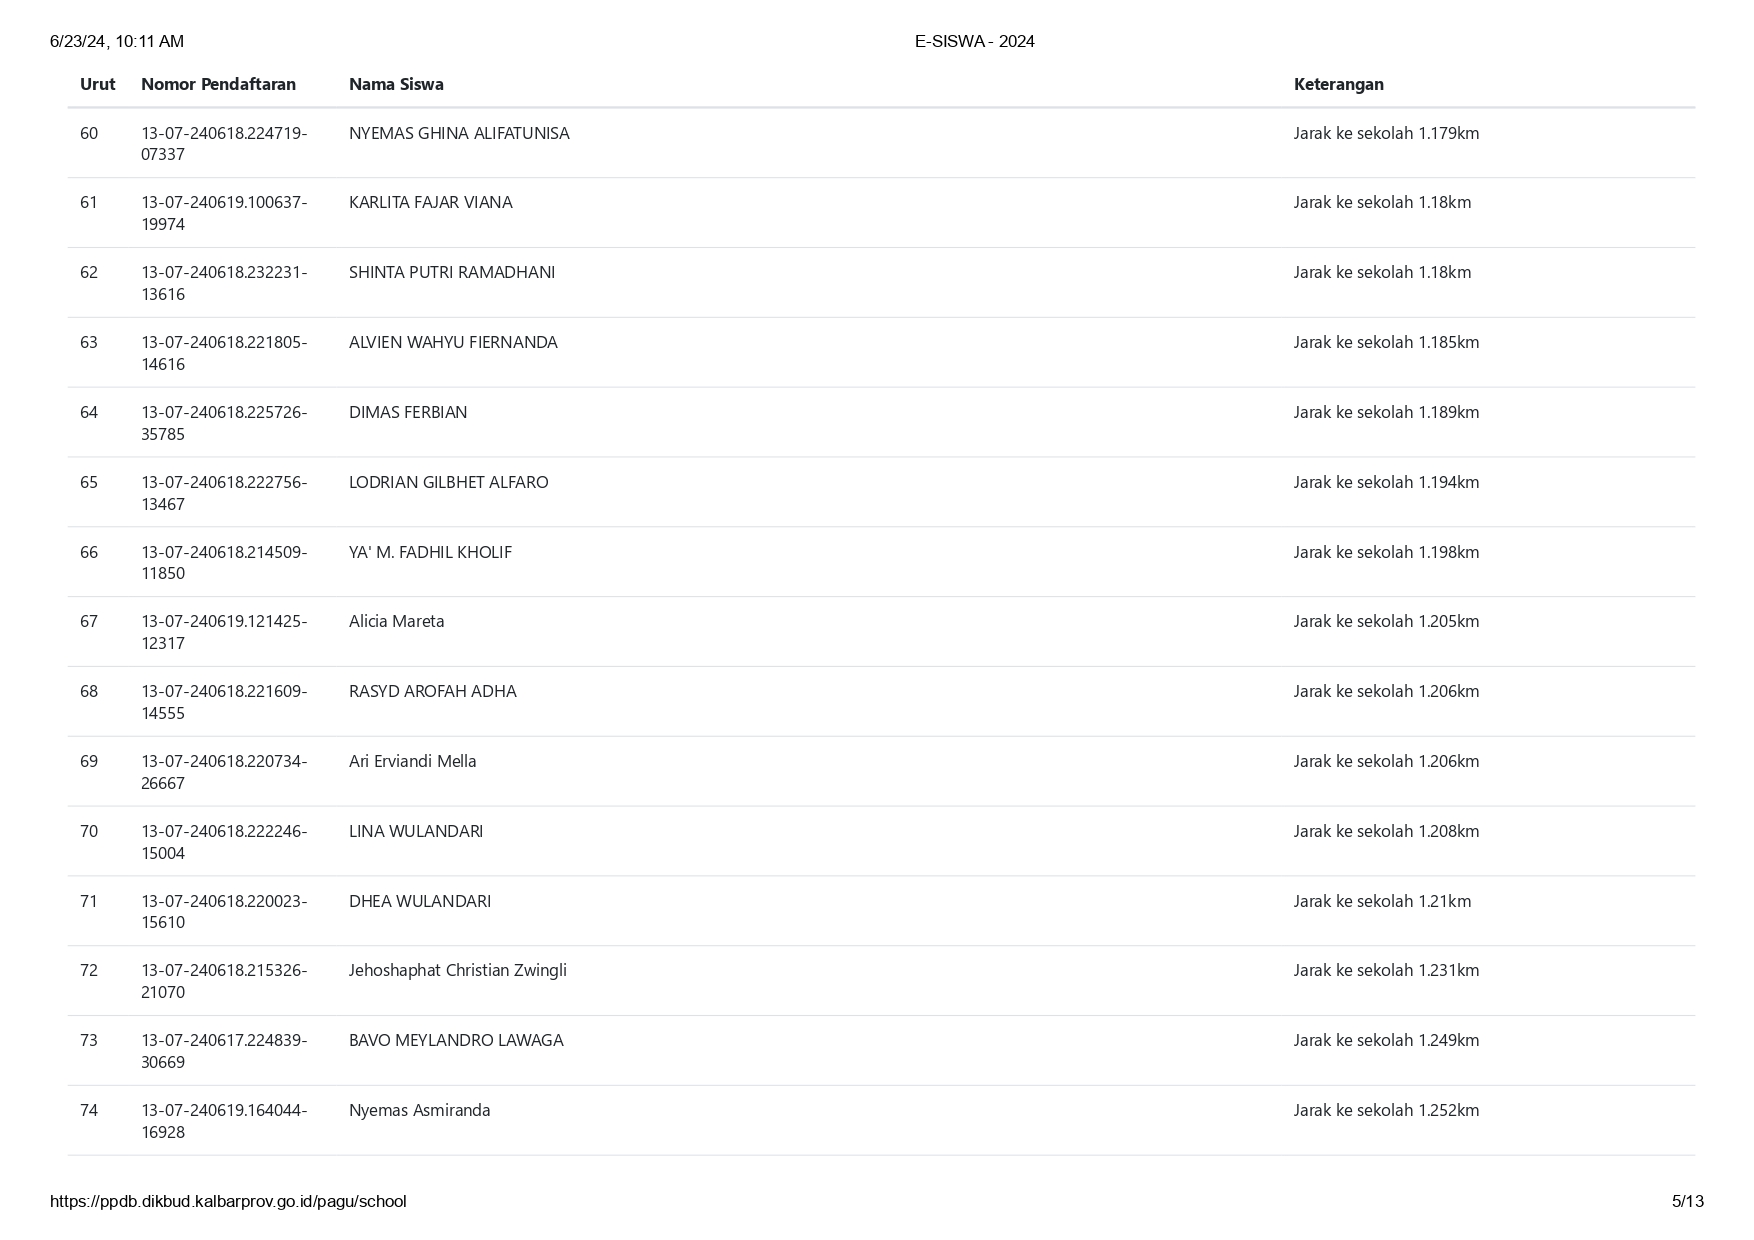Click registration number 13-07-240619.164044-16928
This screenshot has width=1754, height=1240.
tap(224, 1121)
